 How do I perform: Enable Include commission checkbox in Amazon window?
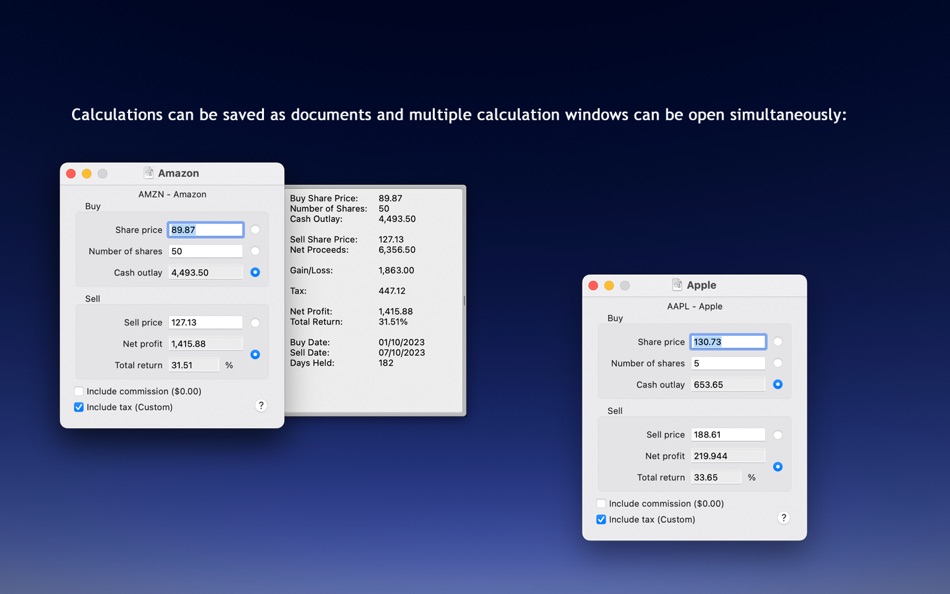click(79, 391)
